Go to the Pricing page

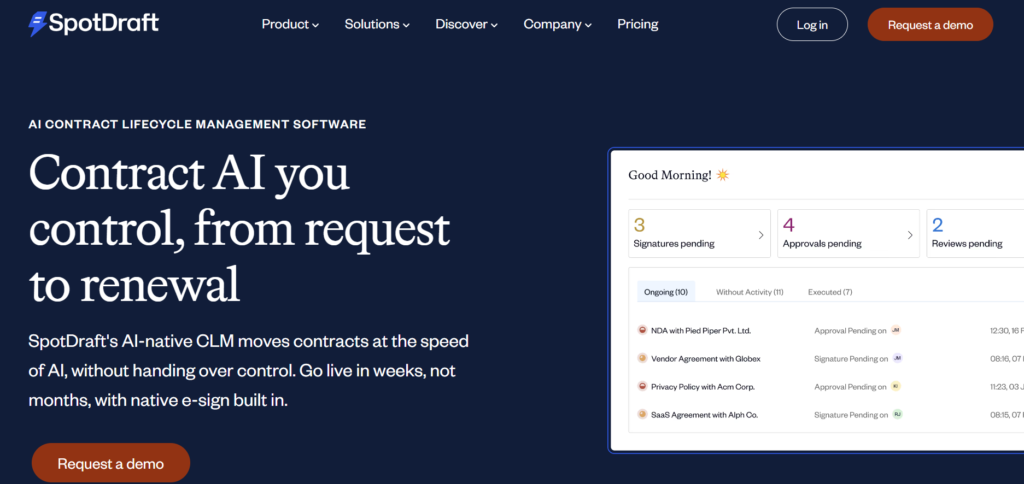[637, 25]
